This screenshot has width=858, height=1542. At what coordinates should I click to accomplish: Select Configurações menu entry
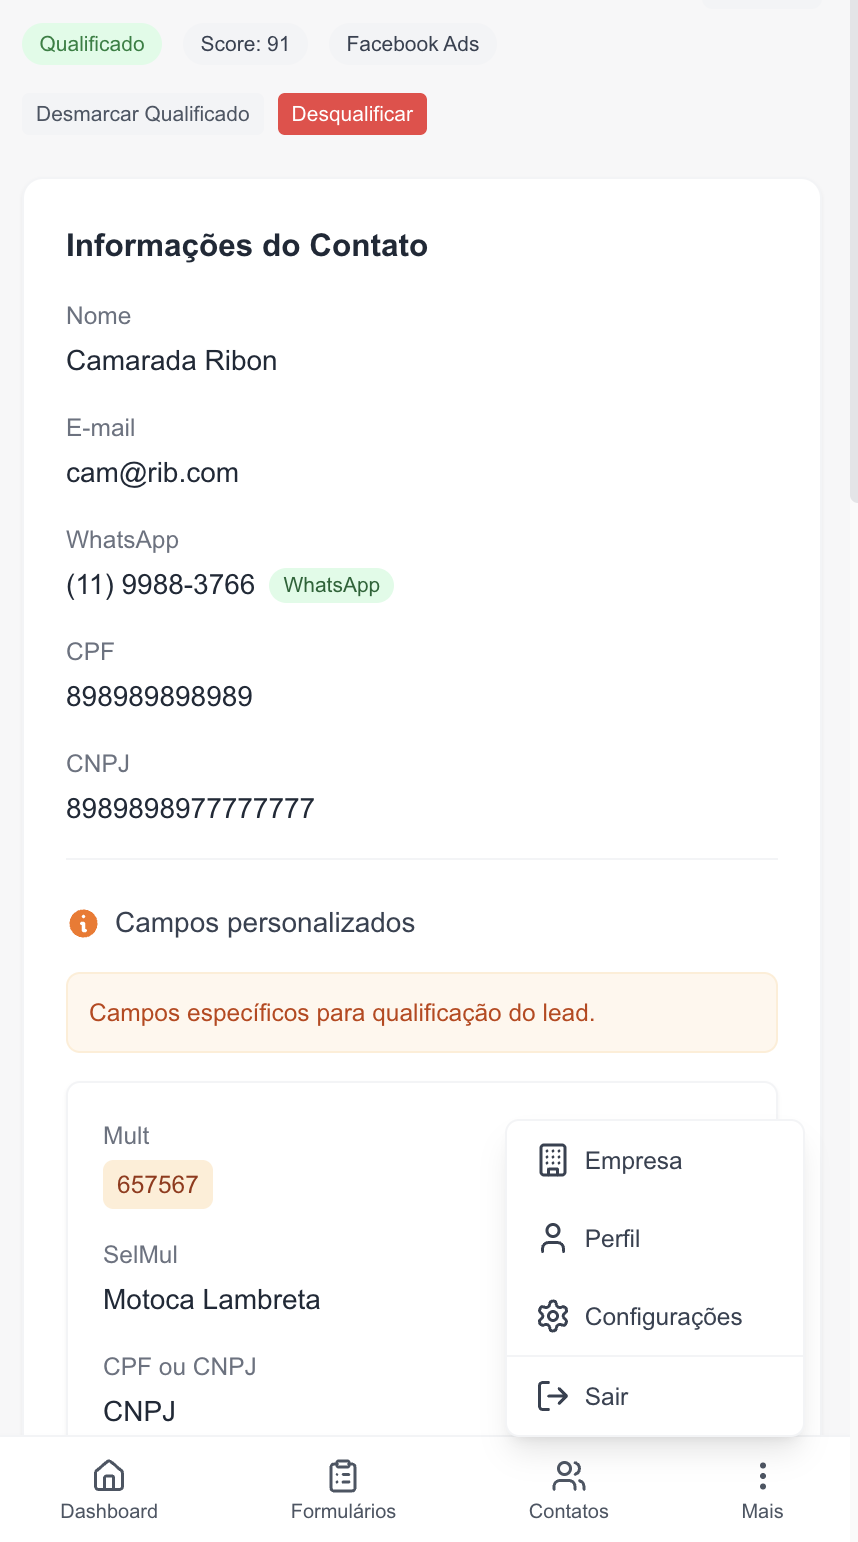pyautogui.click(x=663, y=1317)
